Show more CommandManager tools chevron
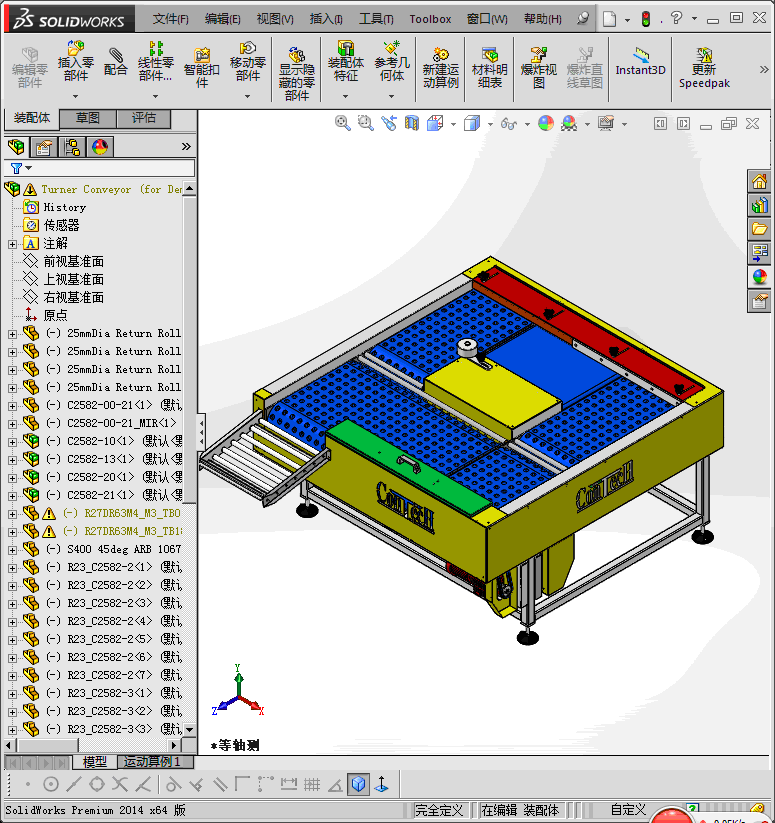Viewport: 775px width, 823px height. 763,69
